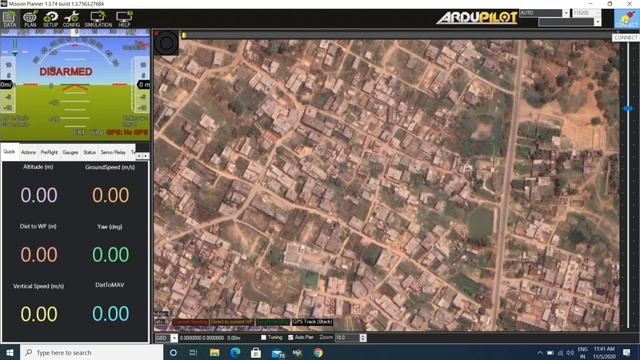Open the DATA flight data screen

coord(9,19)
